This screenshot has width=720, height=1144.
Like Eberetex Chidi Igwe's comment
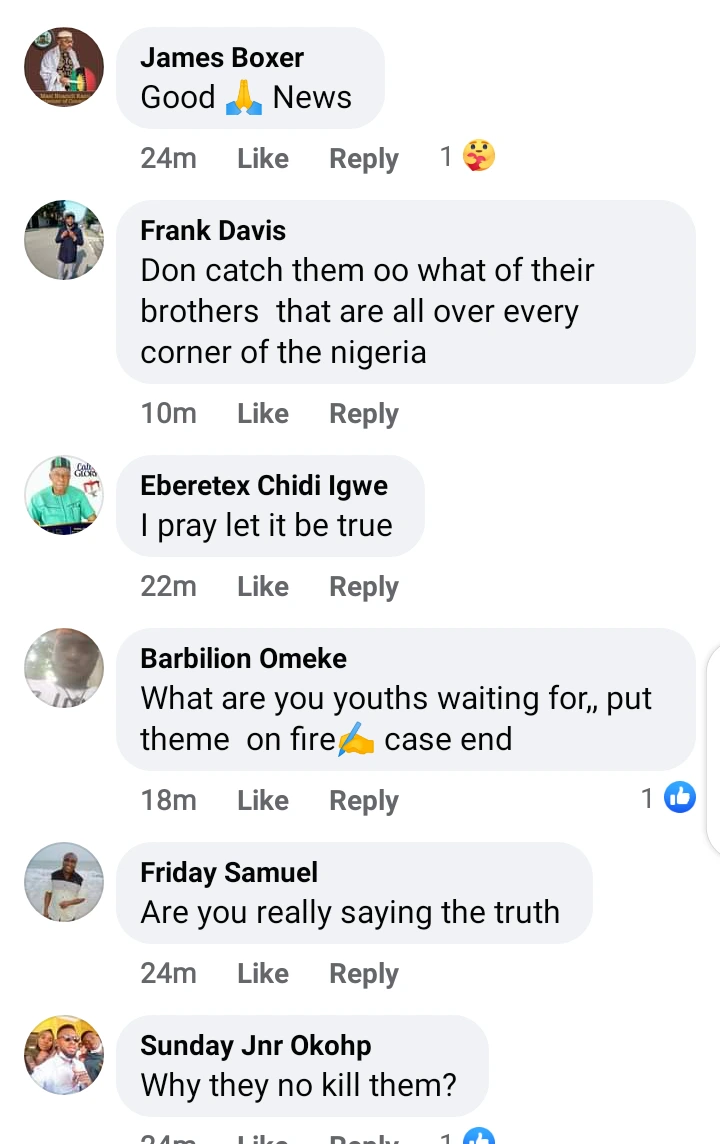coord(263,586)
